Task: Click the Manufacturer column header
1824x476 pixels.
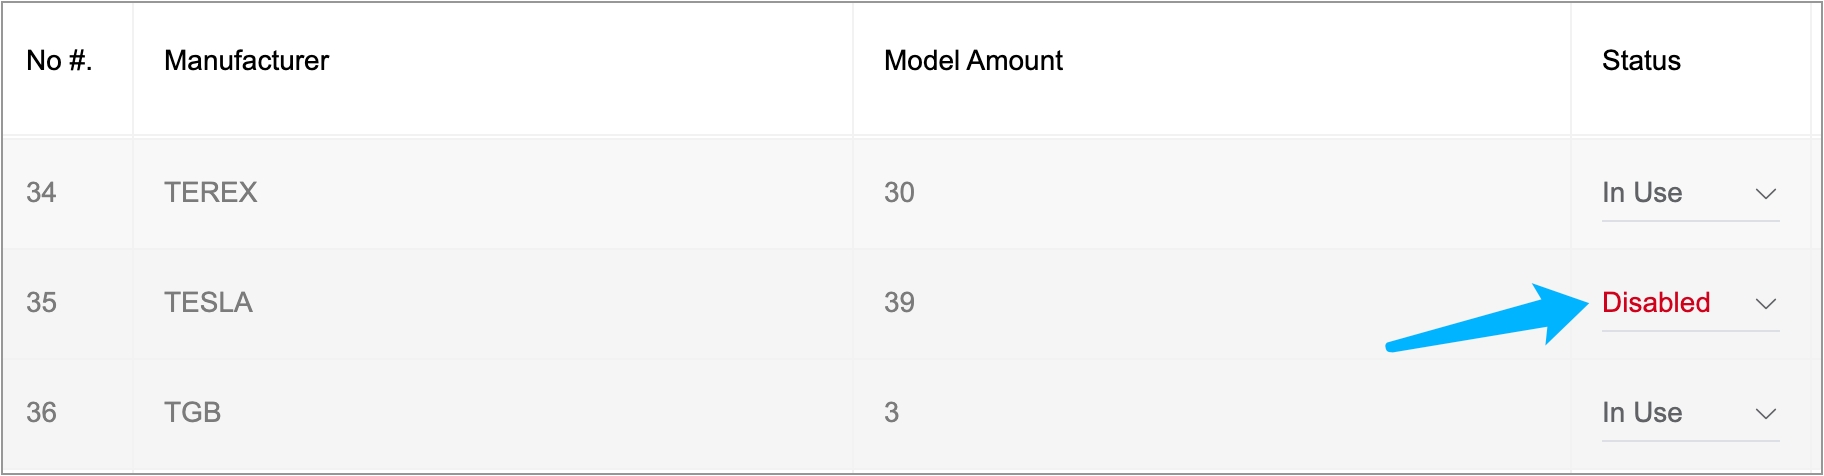Action: coord(246,61)
